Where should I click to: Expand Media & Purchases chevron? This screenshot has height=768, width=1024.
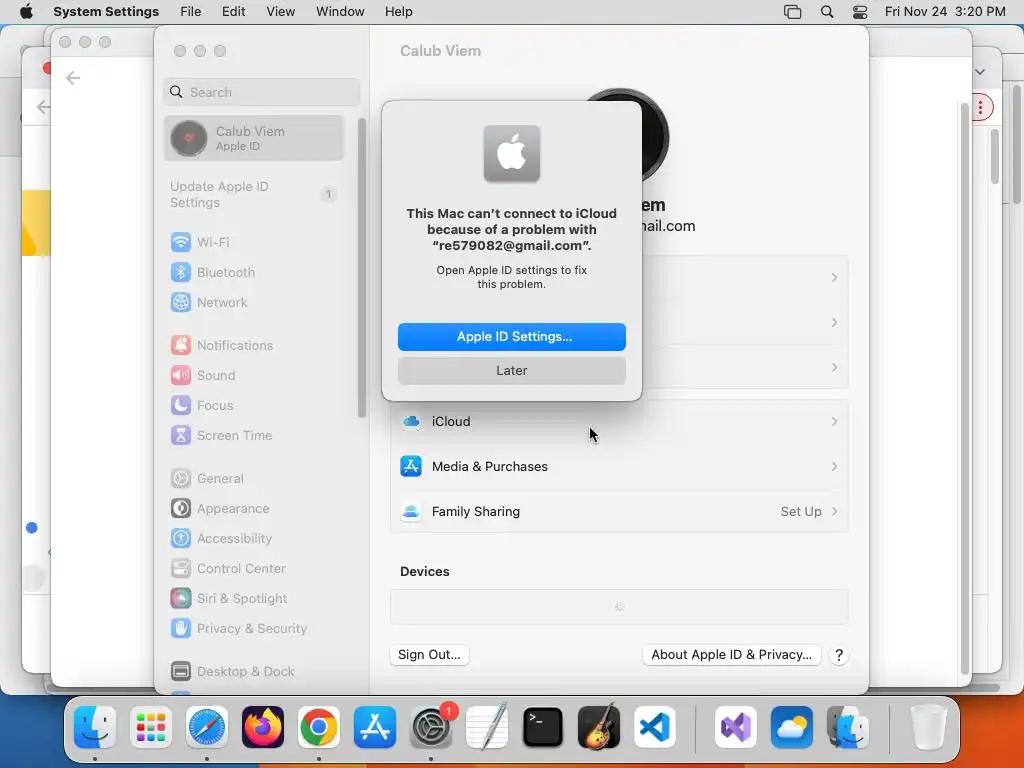point(834,466)
